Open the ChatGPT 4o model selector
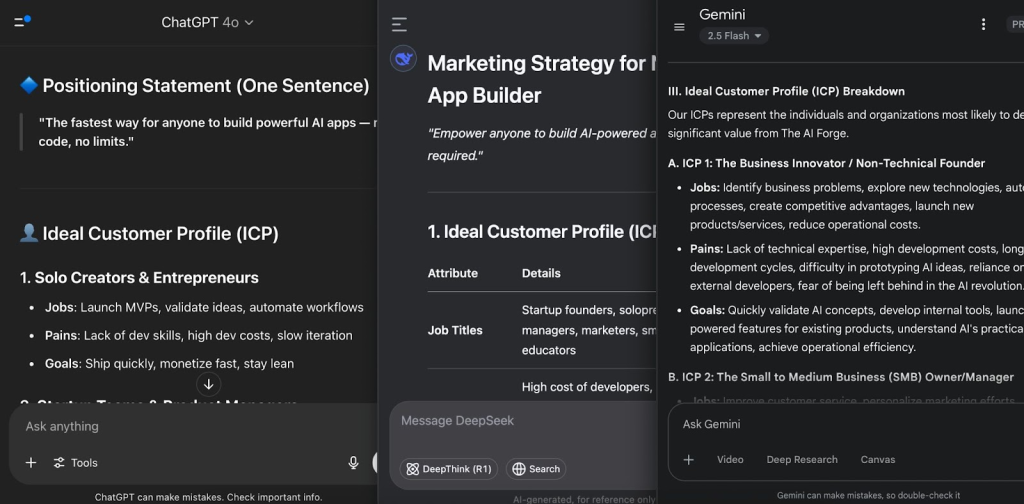 (x=207, y=22)
